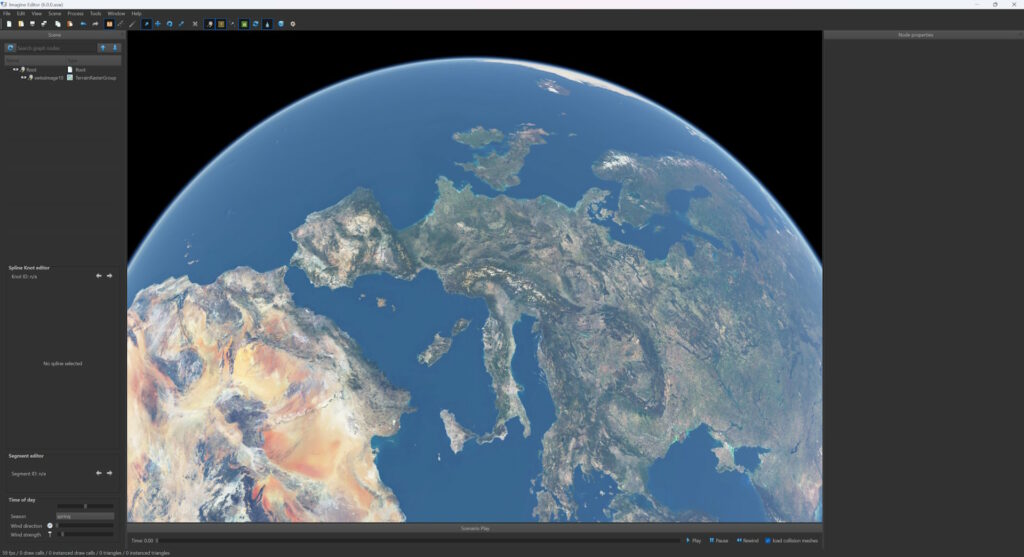Screen dimensions: 1024x557
Task: Go to next segment in Segment editor
Action: pos(109,473)
